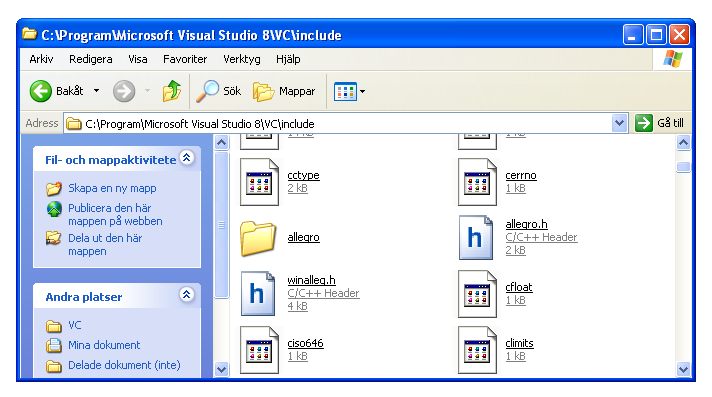This screenshot has height=397, width=712.
Task: Select the cfloat file icon
Action: click(477, 294)
